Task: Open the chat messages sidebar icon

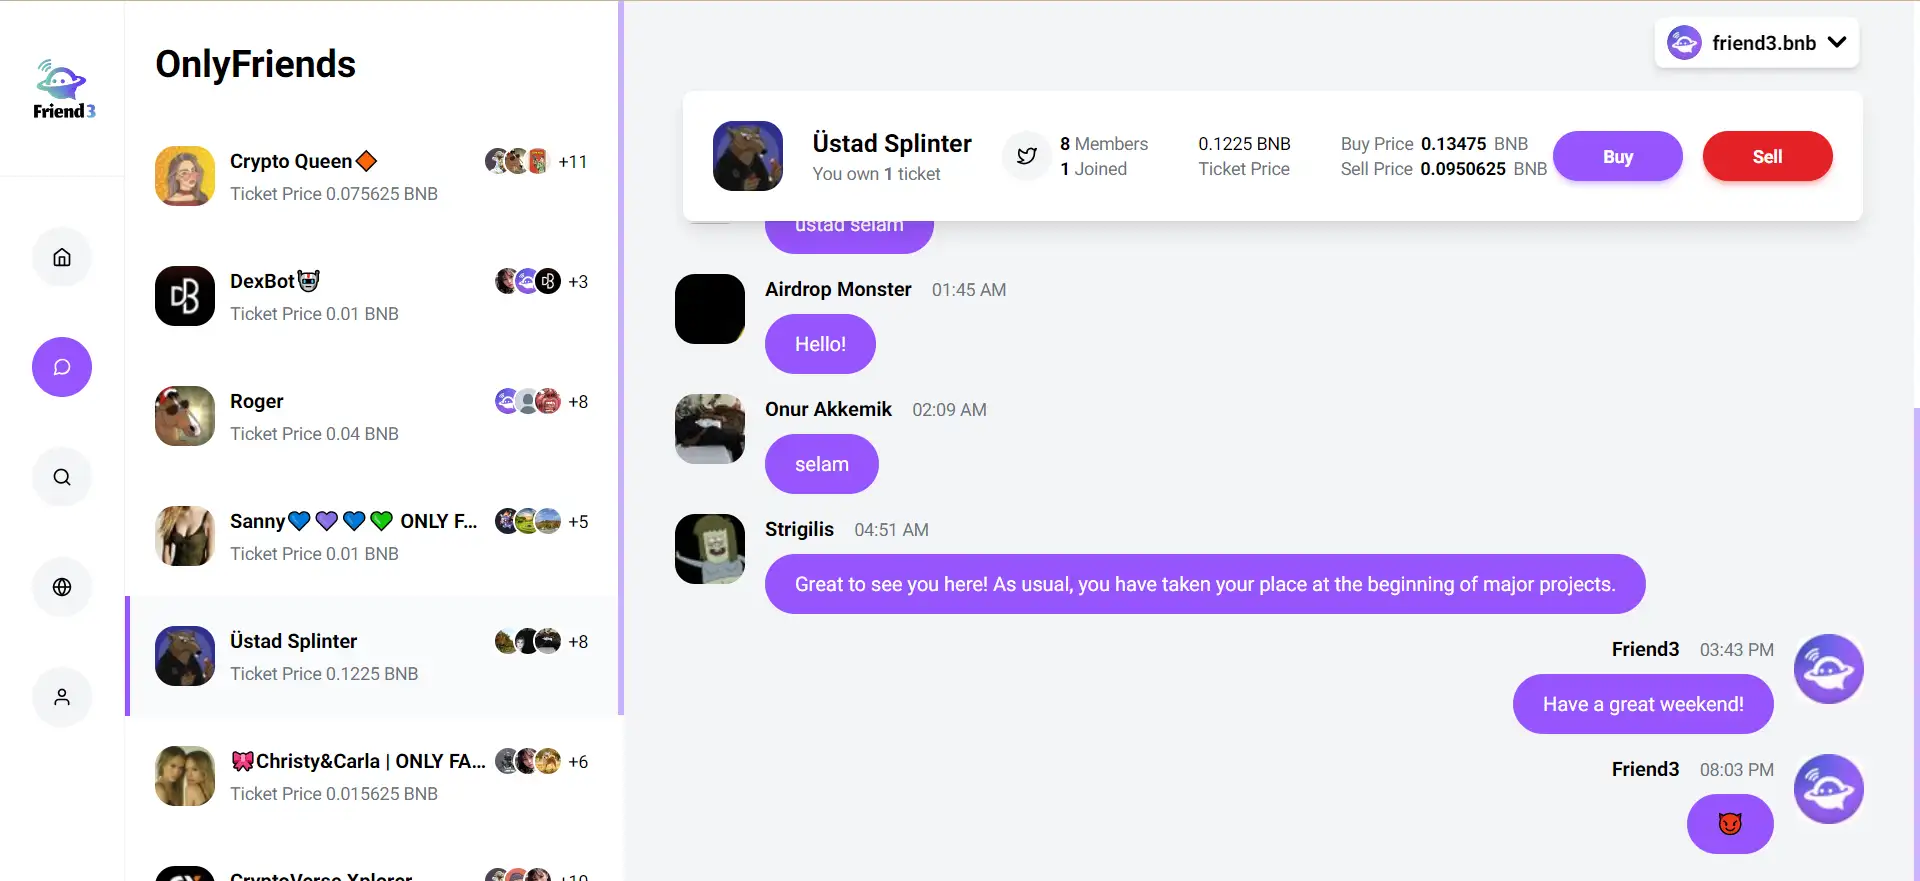Action: 62,367
